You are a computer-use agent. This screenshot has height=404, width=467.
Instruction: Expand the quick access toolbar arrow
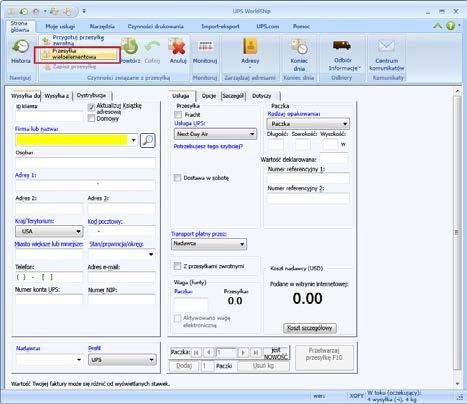click(84, 11)
